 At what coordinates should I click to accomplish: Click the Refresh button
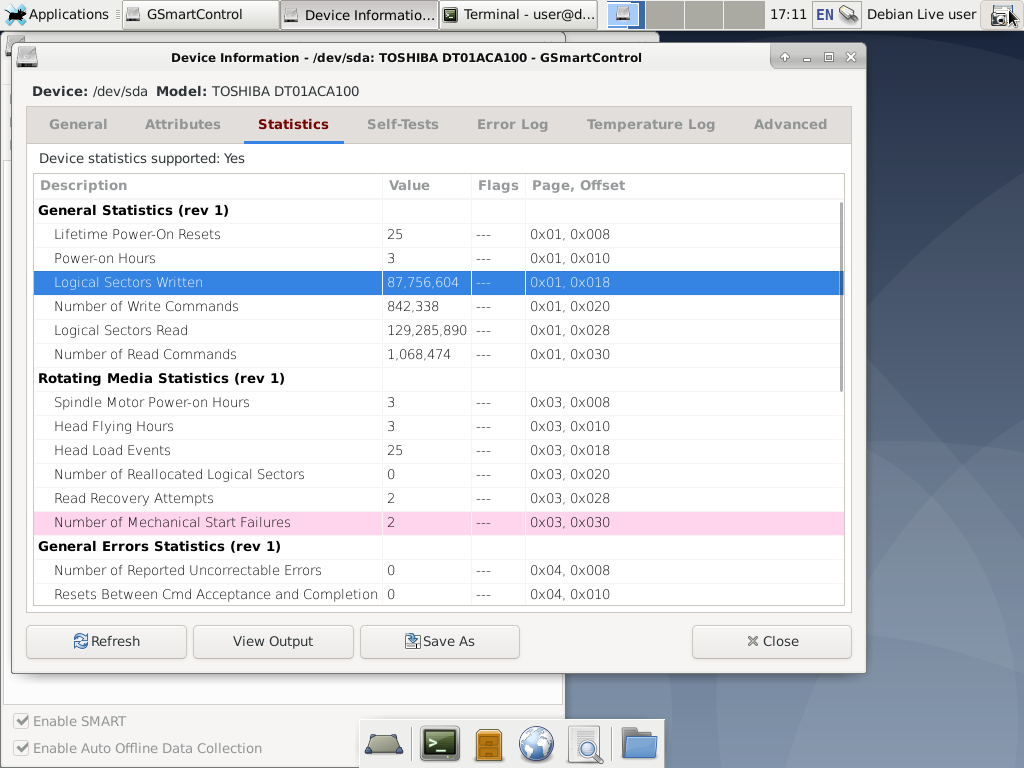click(106, 642)
